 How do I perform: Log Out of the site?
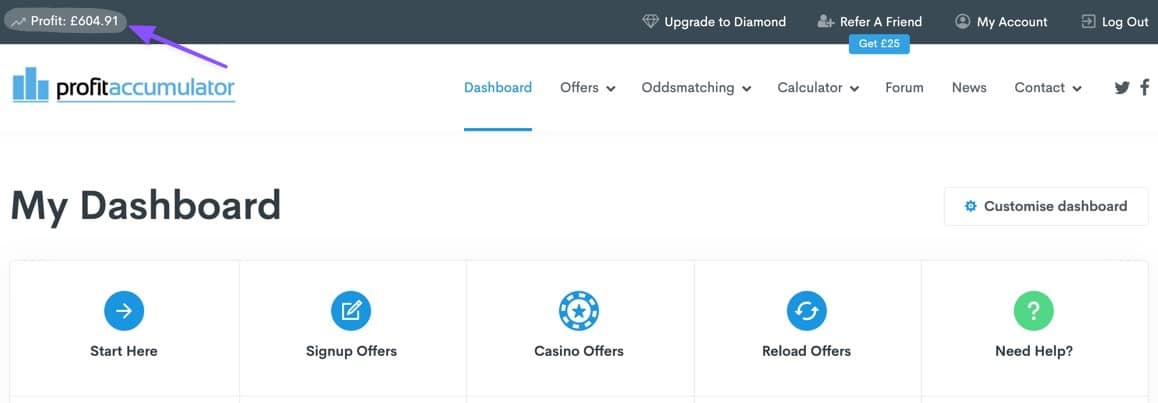pos(1126,22)
